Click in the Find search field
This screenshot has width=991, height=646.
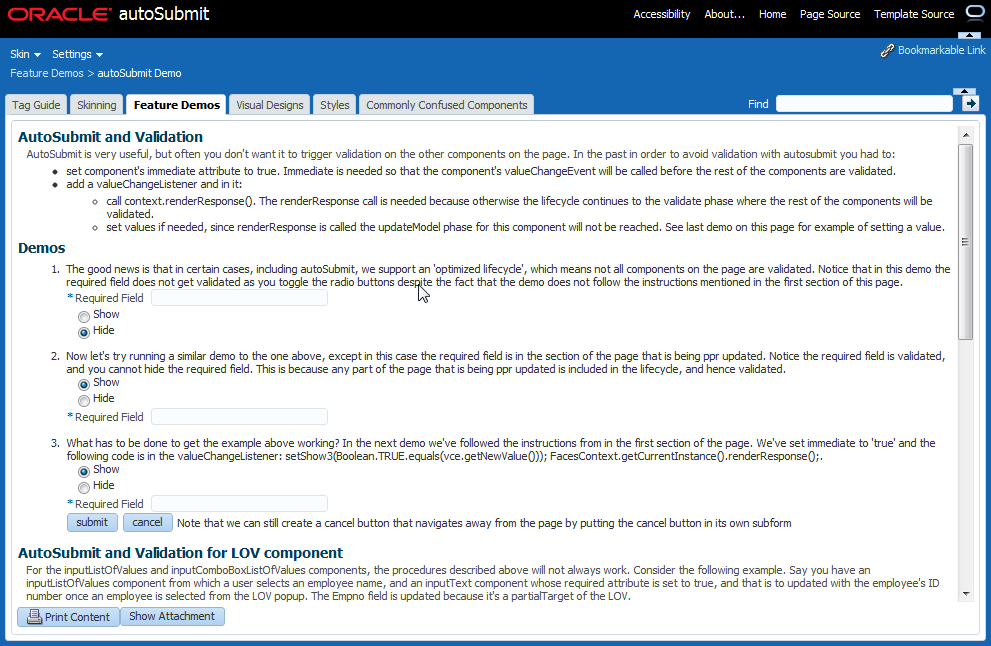[x=864, y=104]
